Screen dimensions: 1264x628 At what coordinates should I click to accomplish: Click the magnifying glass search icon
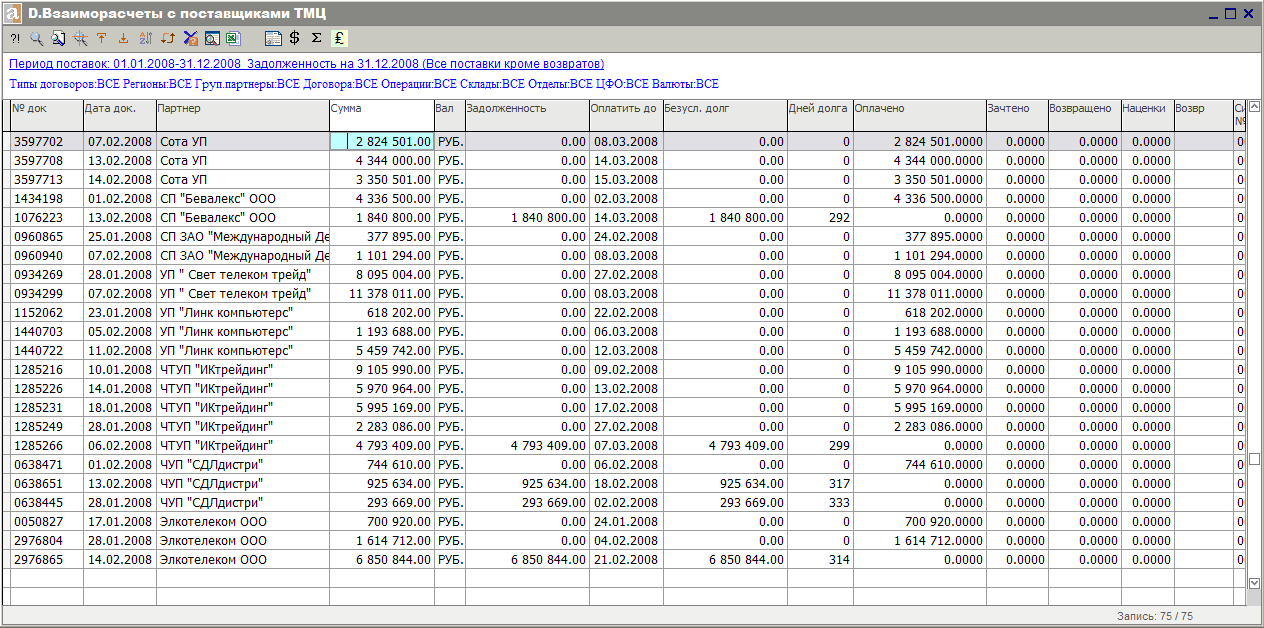point(36,38)
